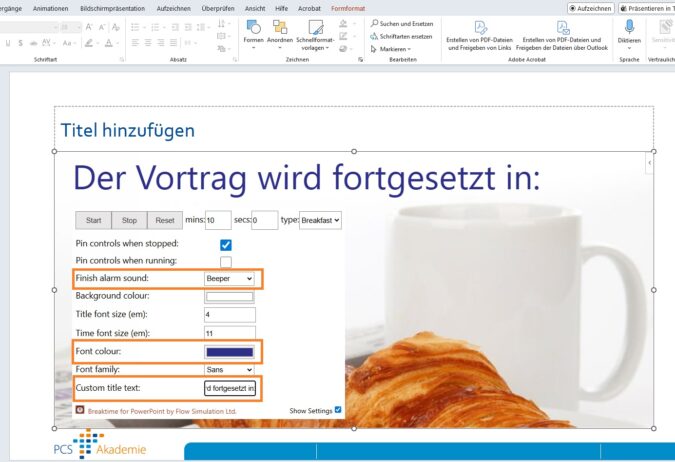Clear all text formatting
The height and width of the screenshot is (462, 675).
(115, 27)
